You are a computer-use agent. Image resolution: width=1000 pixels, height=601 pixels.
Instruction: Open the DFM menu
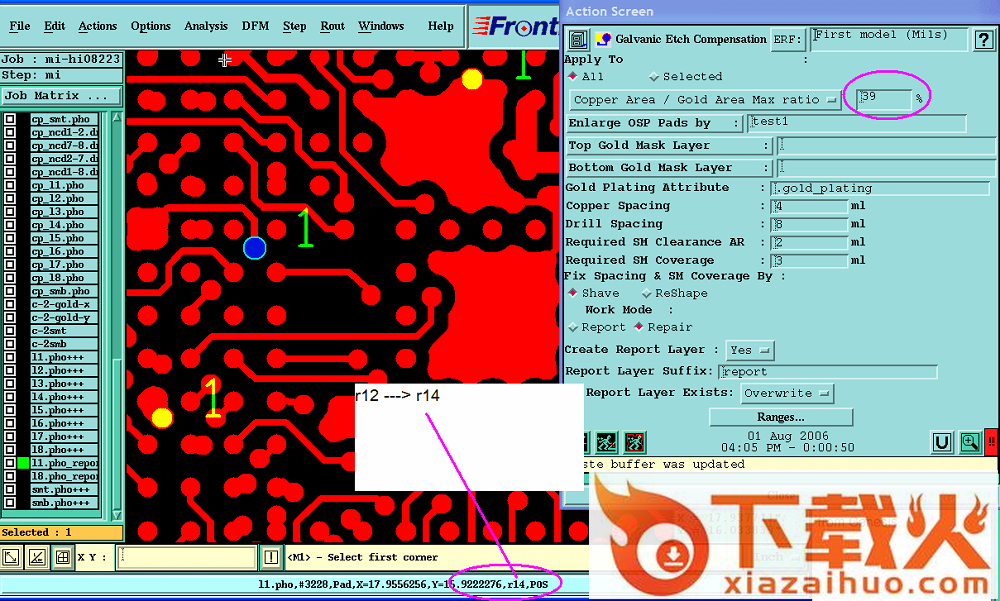tap(255, 26)
